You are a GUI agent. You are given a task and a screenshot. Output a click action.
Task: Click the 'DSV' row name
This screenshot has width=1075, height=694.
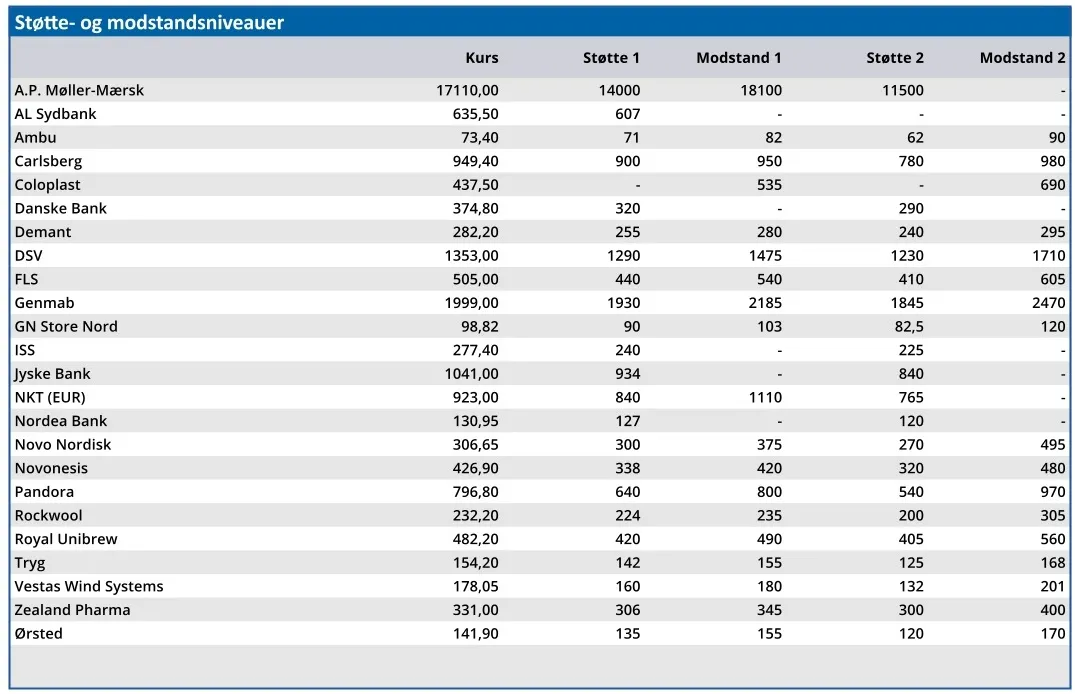coord(28,256)
